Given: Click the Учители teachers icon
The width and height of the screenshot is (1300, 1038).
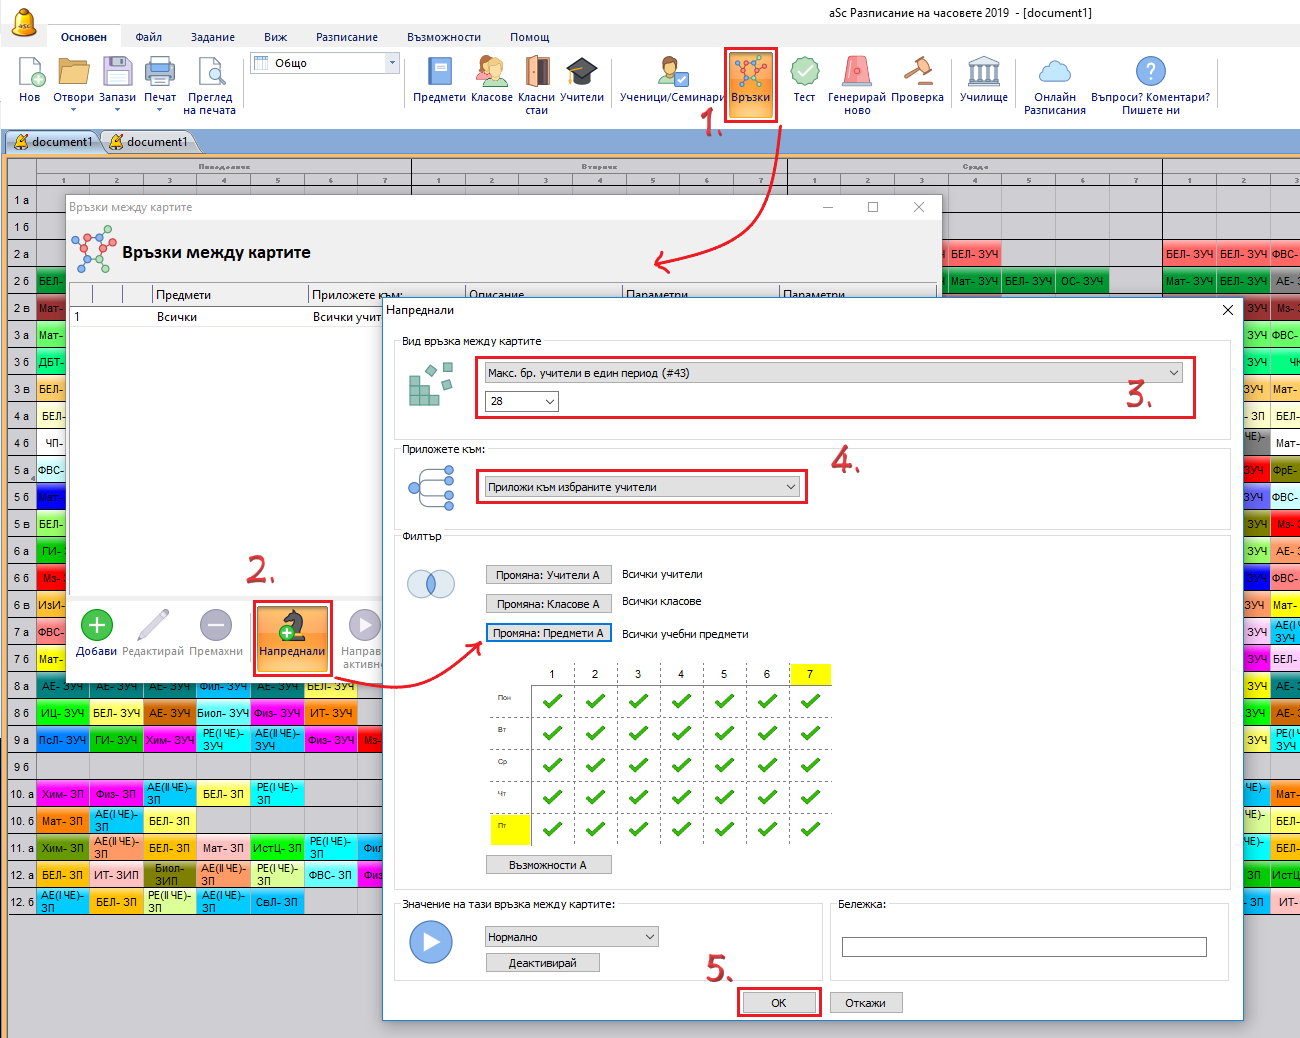Looking at the screenshot, I should tap(581, 80).
